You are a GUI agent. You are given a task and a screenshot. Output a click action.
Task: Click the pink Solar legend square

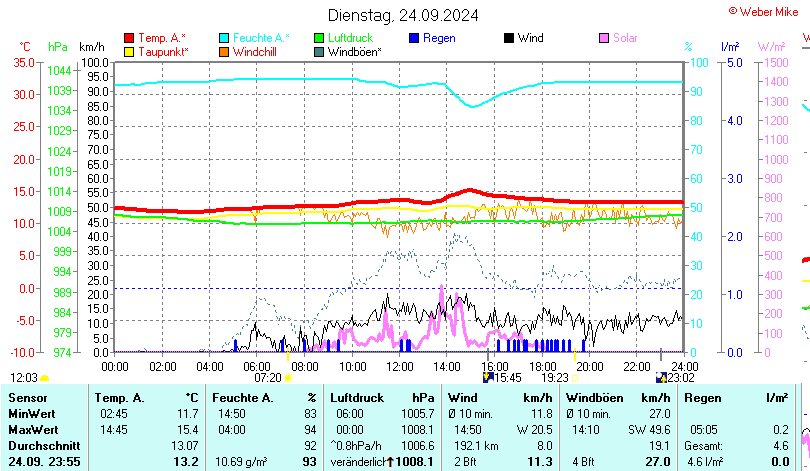[604, 38]
